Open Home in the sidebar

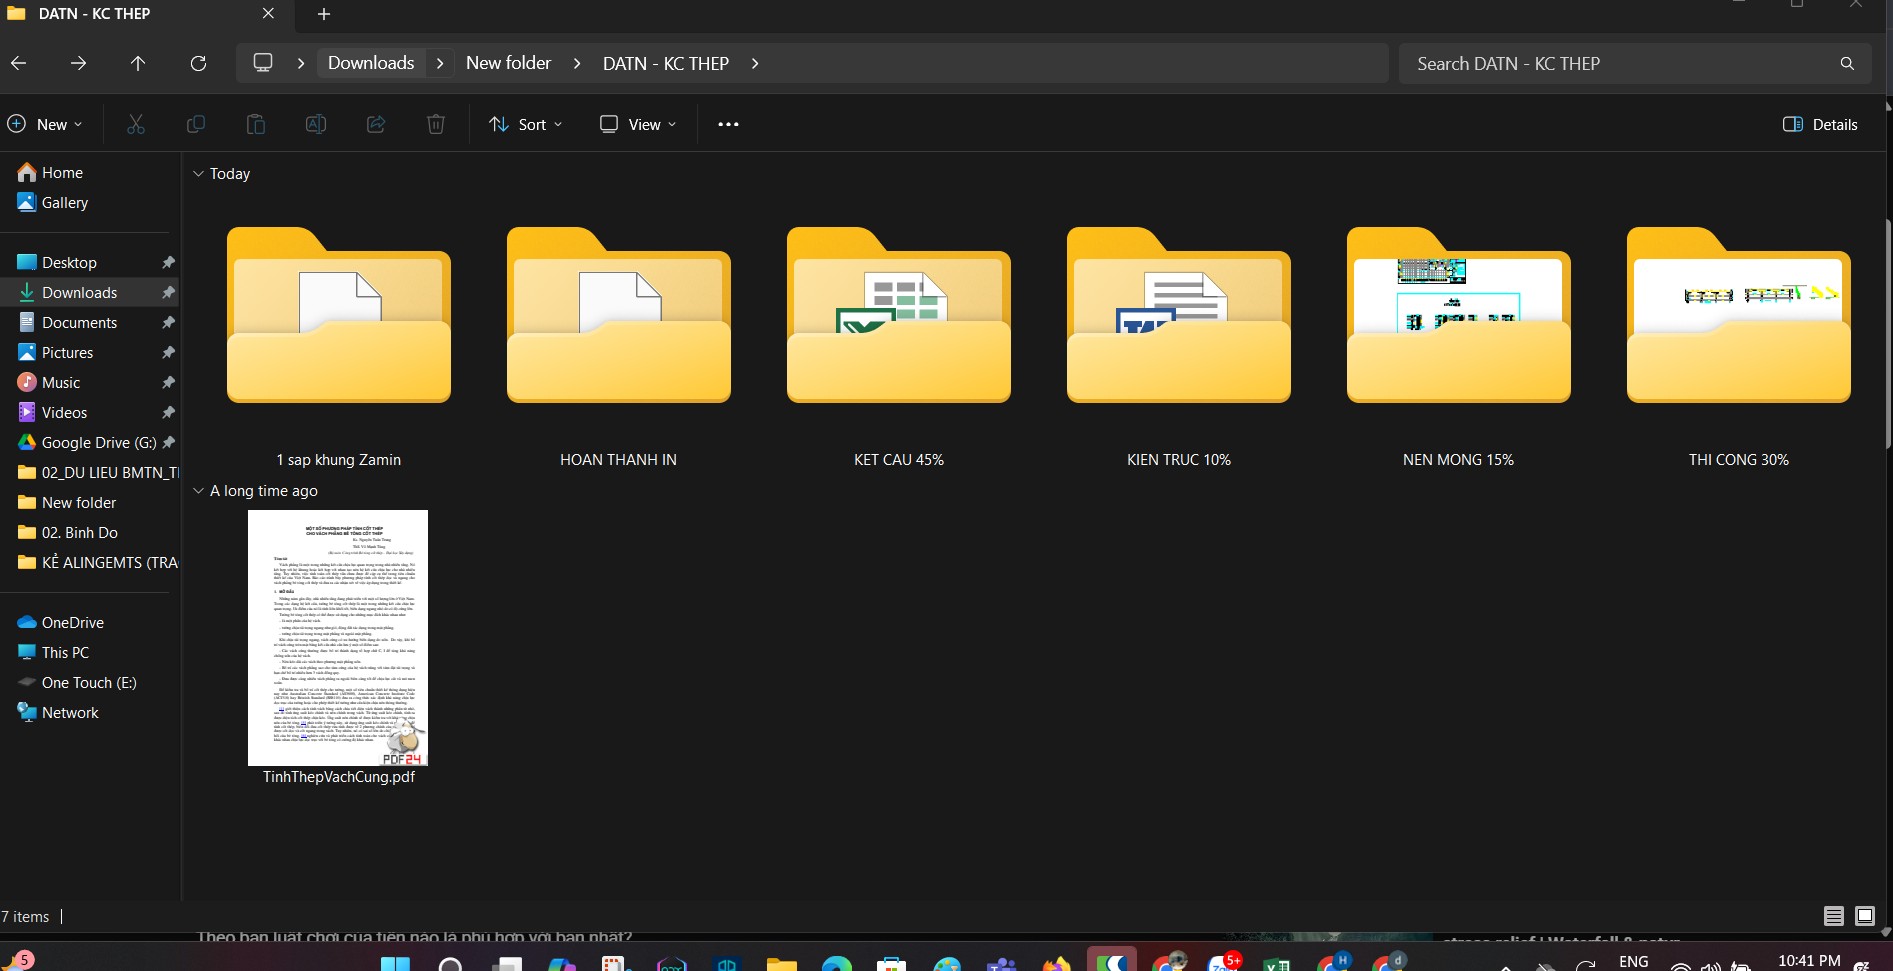click(62, 173)
